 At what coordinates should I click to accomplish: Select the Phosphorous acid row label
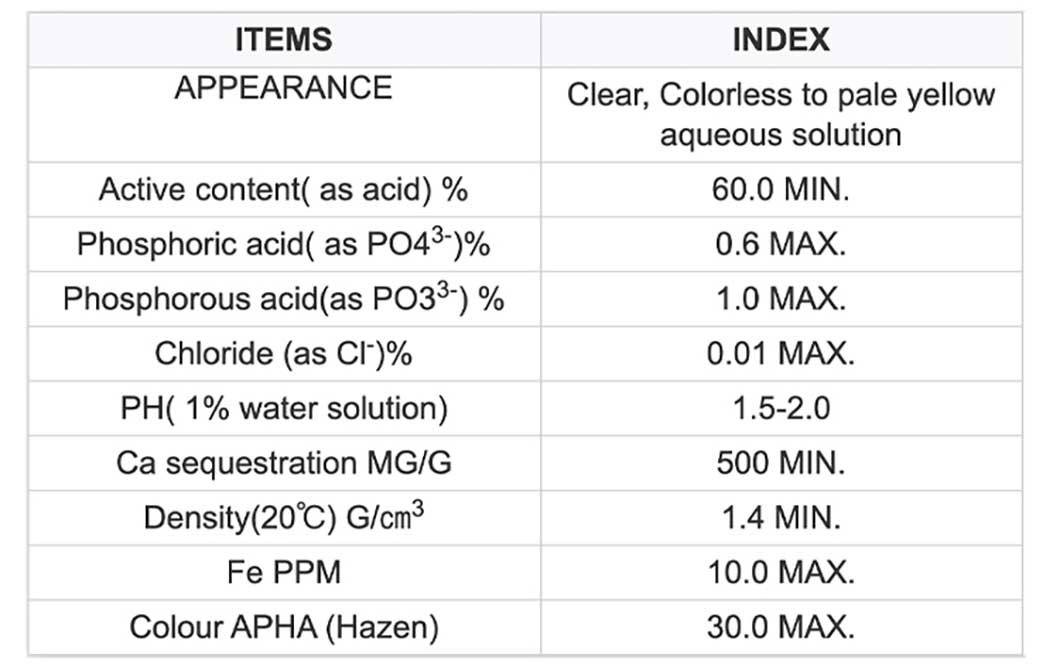pos(283,299)
